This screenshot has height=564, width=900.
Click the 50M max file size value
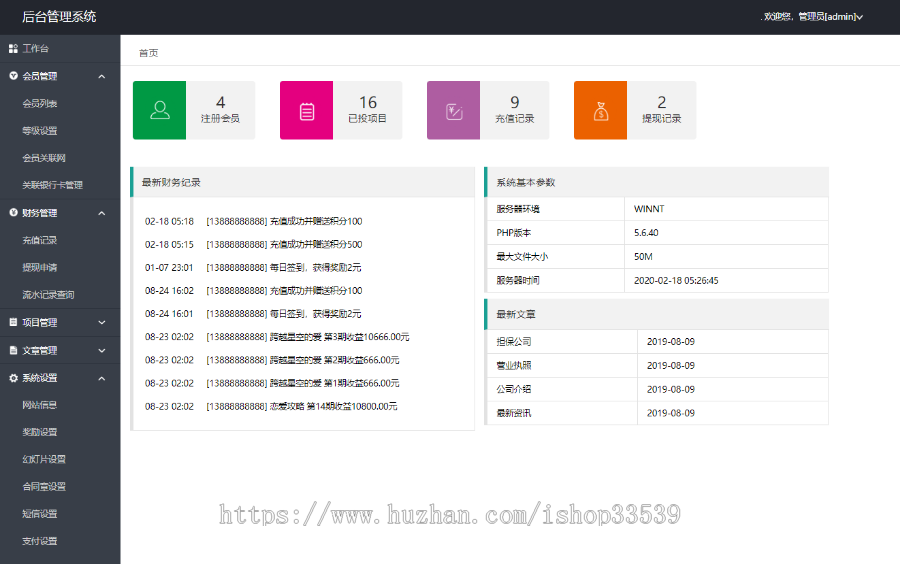coord(643,256)
